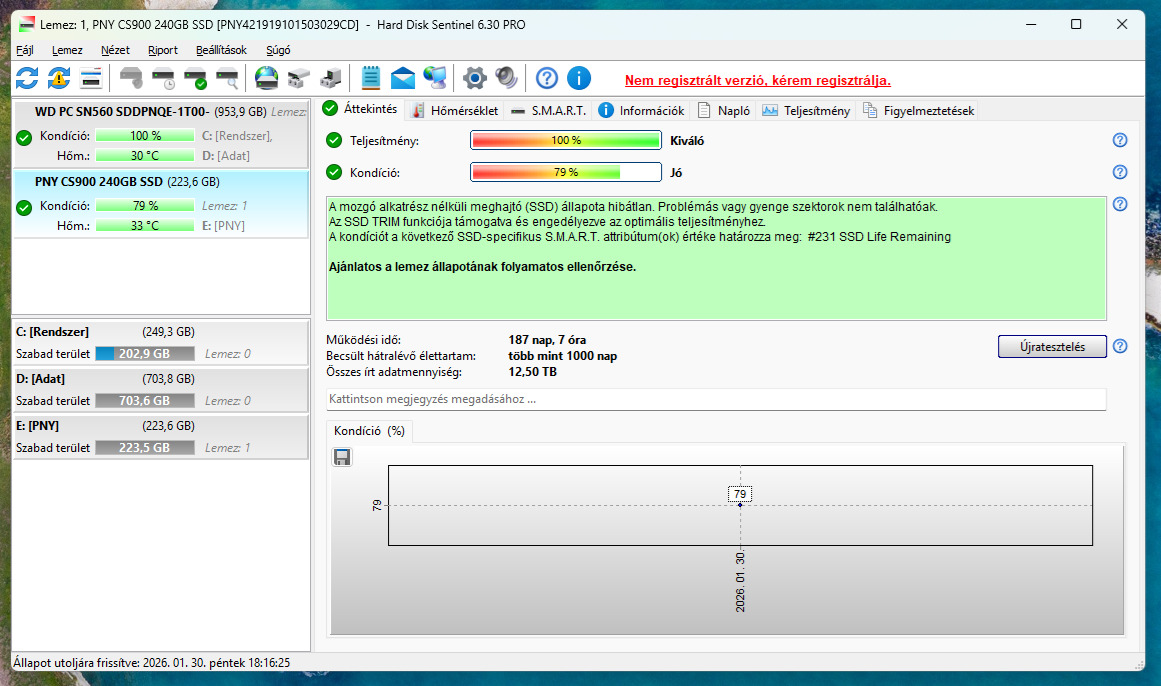Select the WD PC SN560 disk entry
The image size is (1161, 686).
point(161,133)
